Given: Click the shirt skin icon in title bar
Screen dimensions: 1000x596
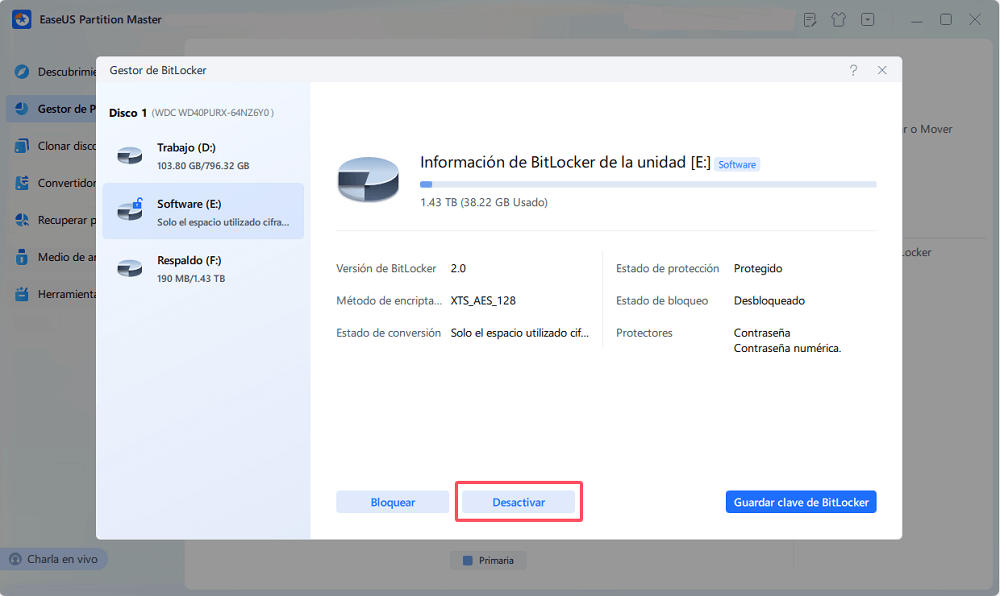Looking at the screenshot, I should pyautogui.click(x=839, y=20).
